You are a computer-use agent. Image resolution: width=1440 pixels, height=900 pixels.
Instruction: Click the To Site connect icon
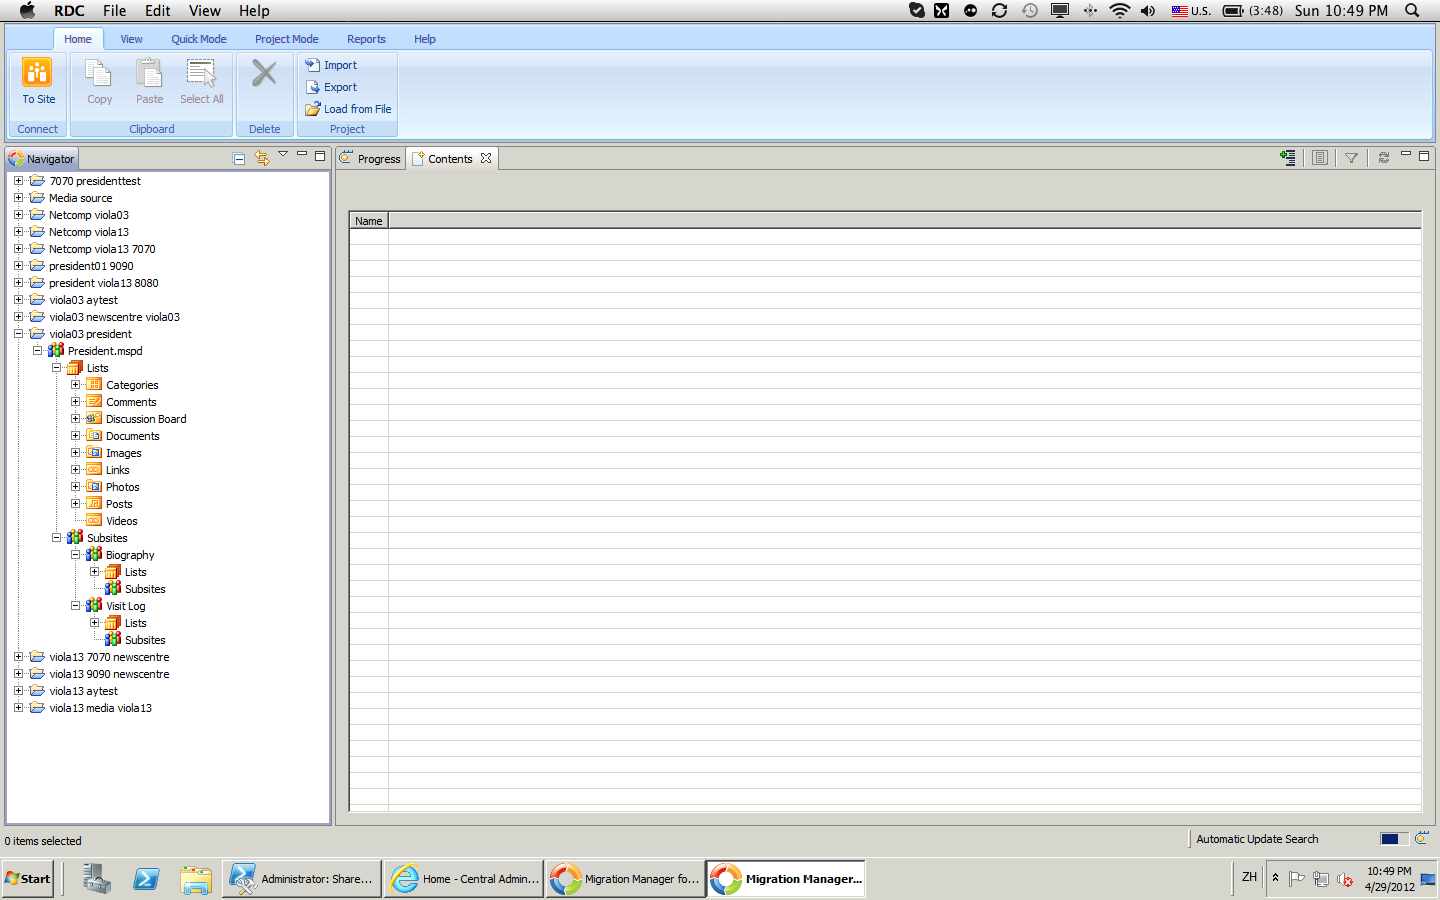tap(38, 73)
